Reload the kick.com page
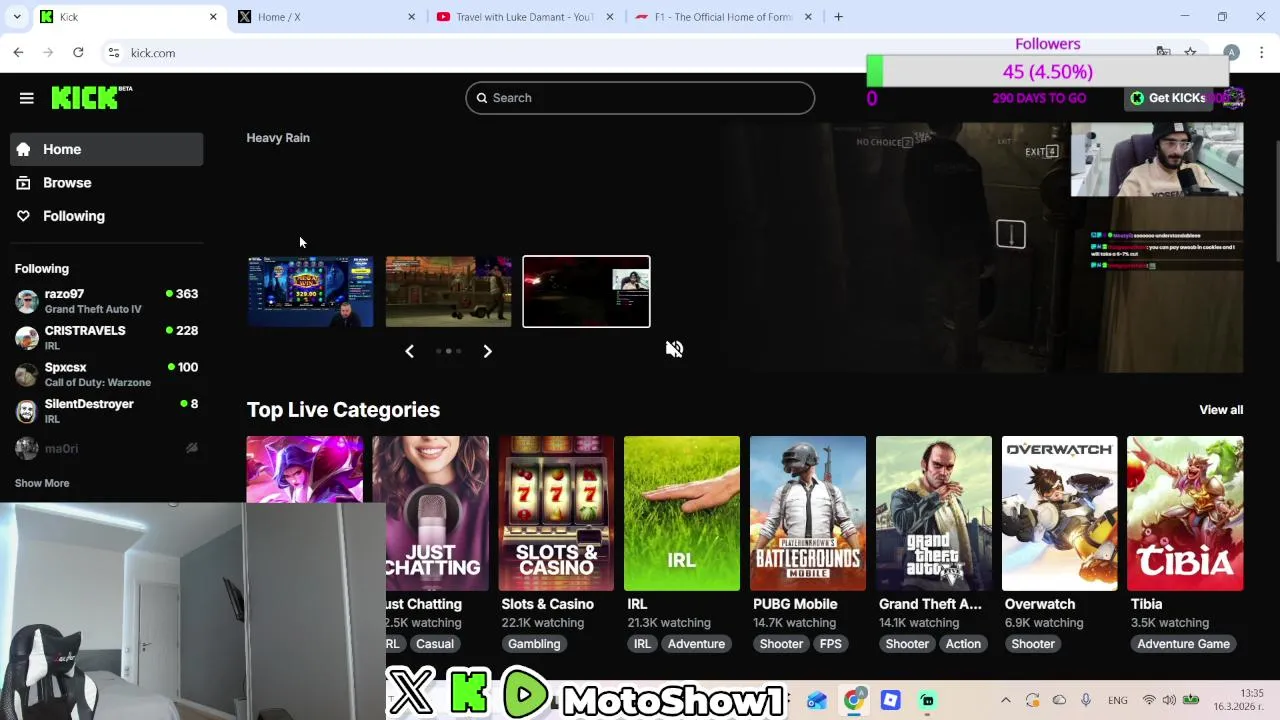The image size is (1280, 720). [78, 52]
